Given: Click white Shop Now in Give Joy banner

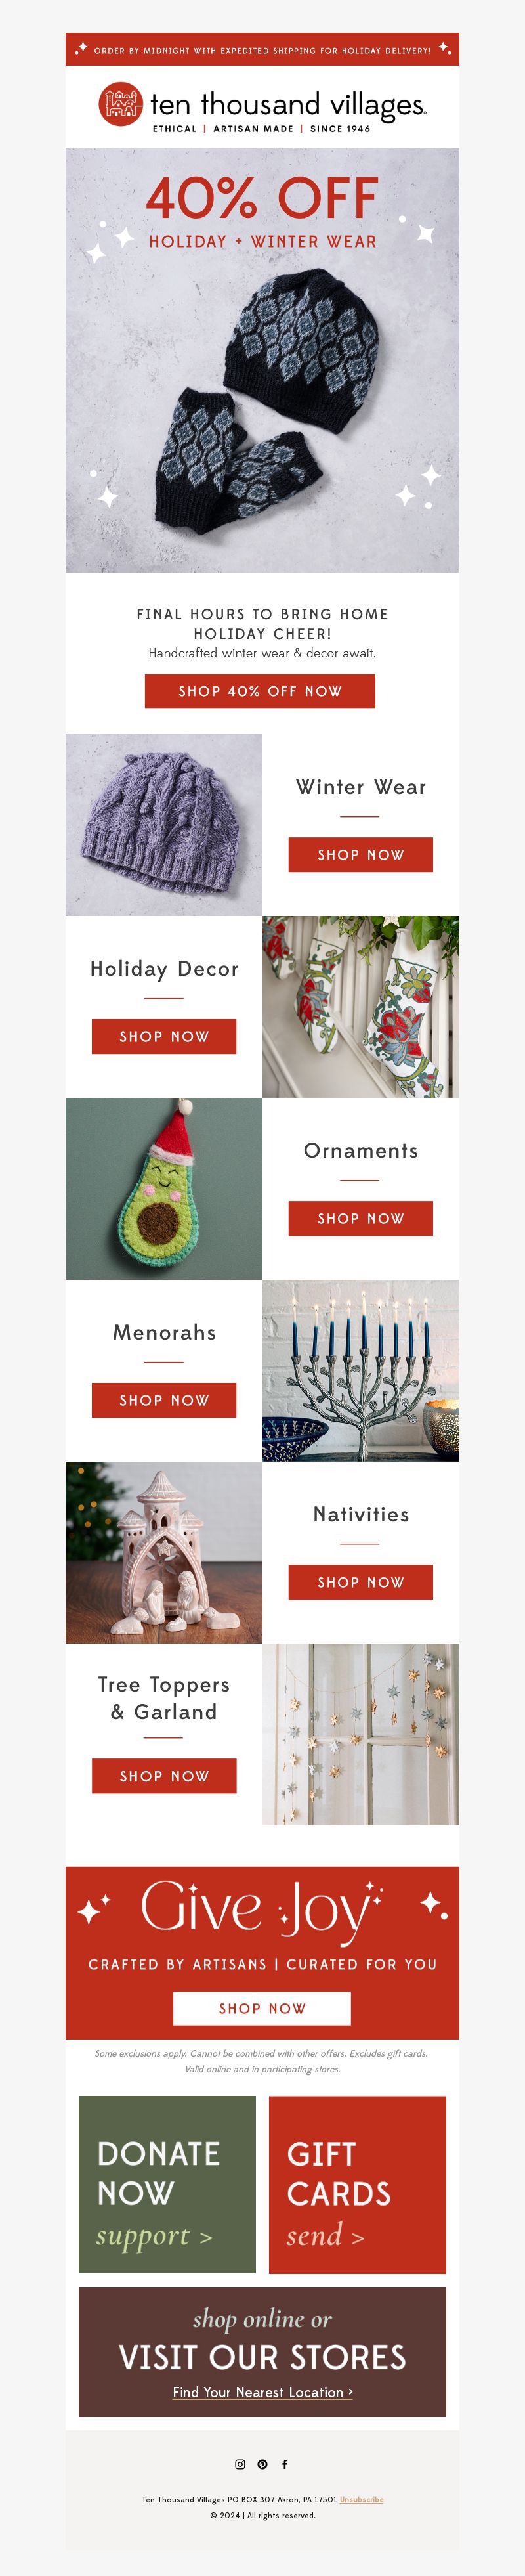Looking at the screenshot, I should pyautogui.click(x=262, y=2008).
